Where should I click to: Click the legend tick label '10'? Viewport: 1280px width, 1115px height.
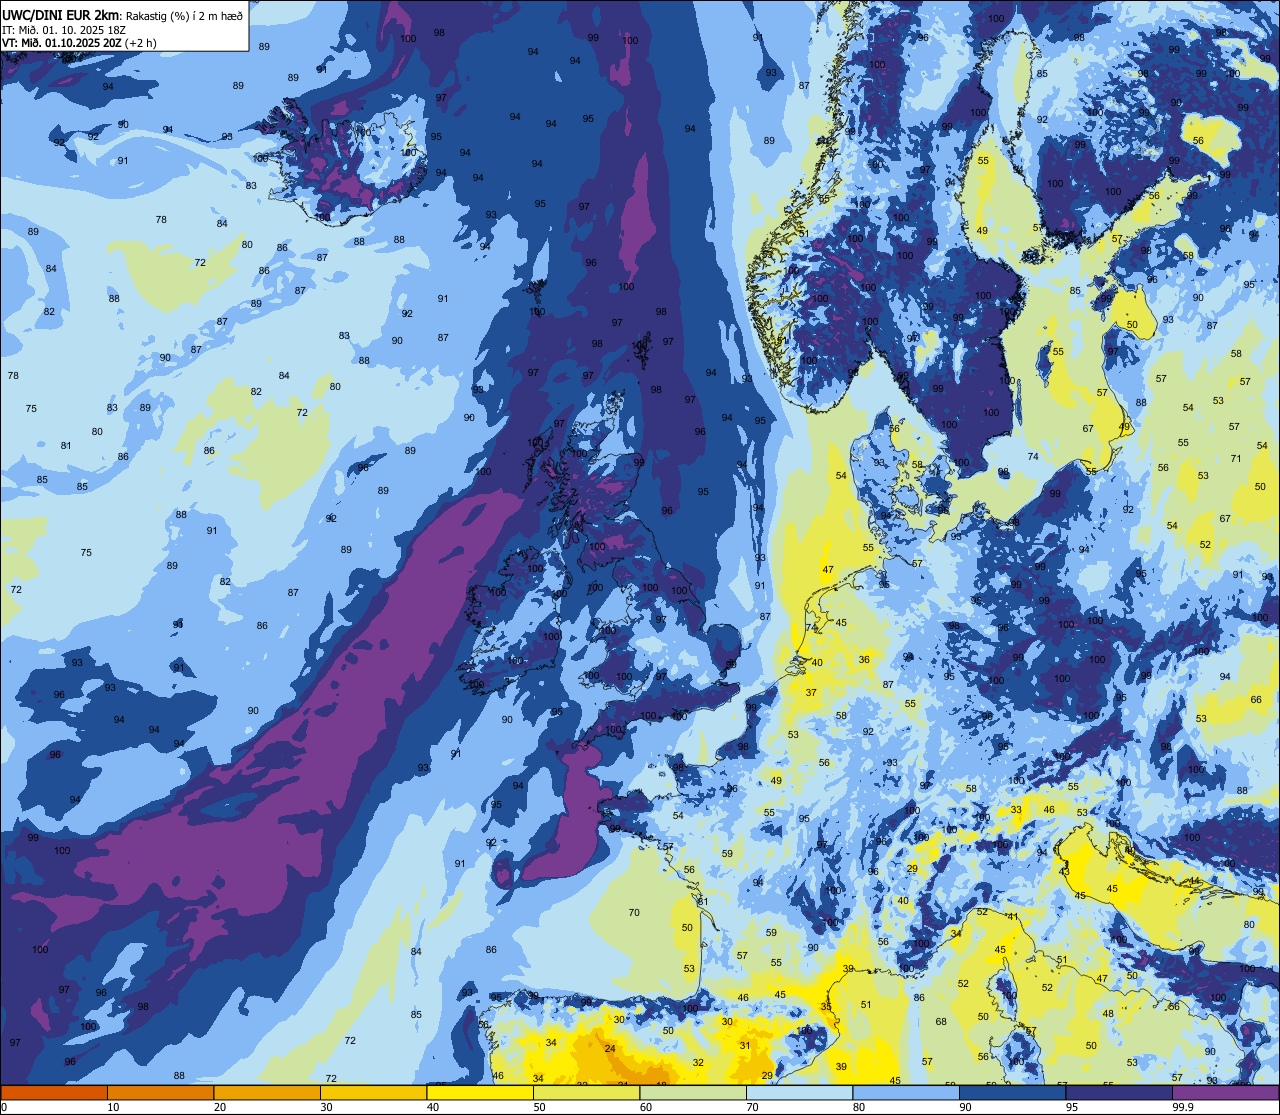tap(113, 1107)
